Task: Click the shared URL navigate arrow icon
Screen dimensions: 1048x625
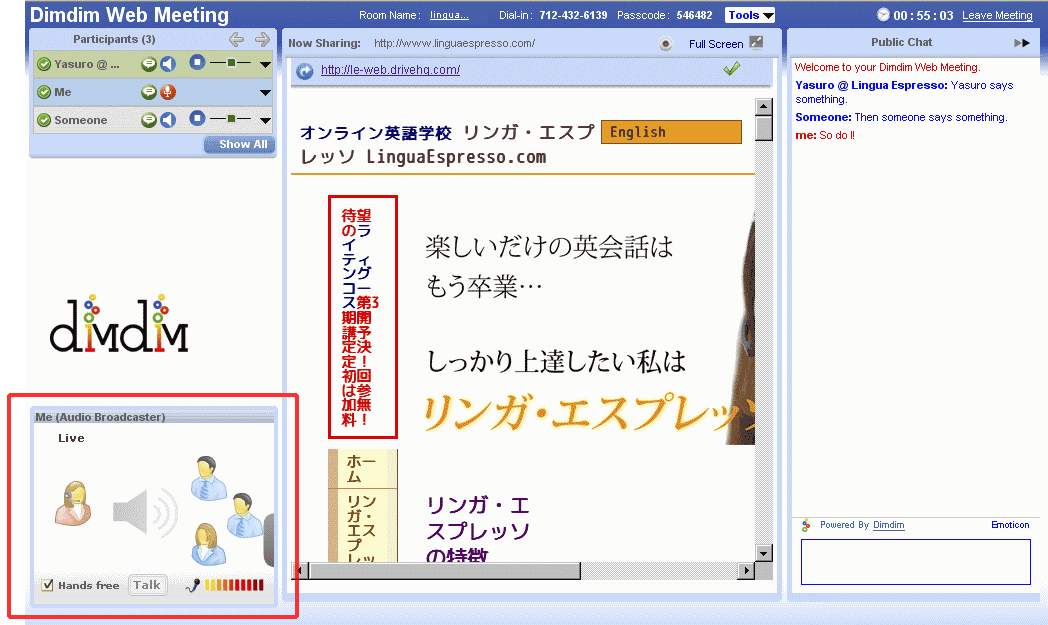Action: 305,71
